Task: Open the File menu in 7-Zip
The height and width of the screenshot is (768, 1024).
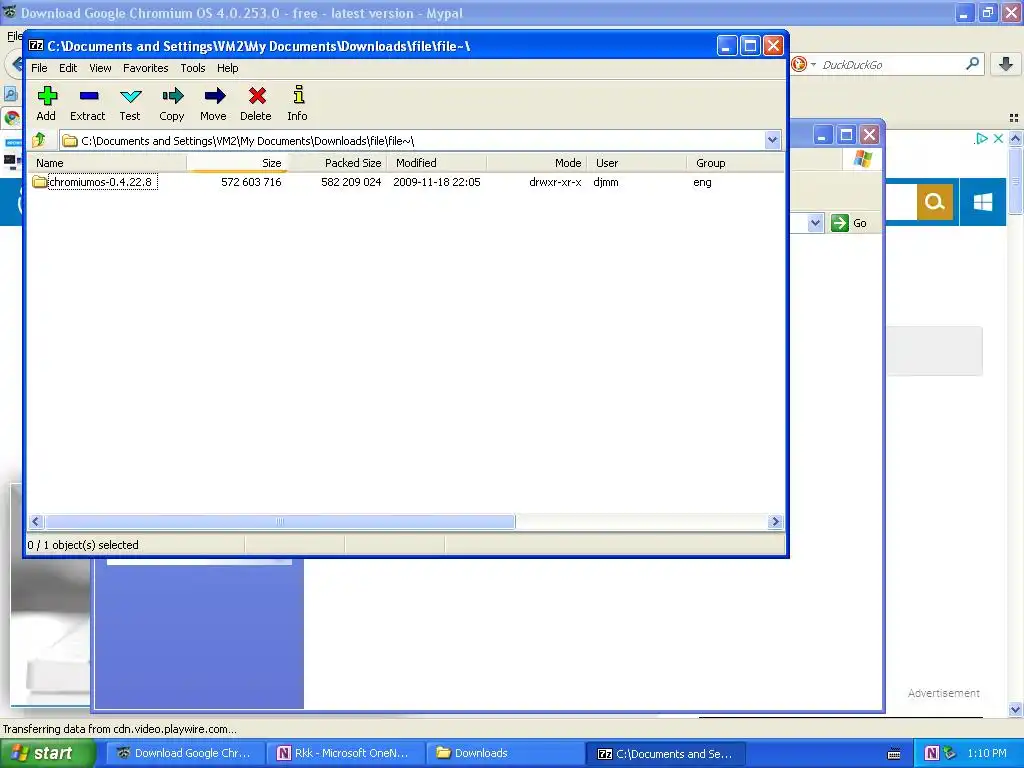Action: pos(39,68)
